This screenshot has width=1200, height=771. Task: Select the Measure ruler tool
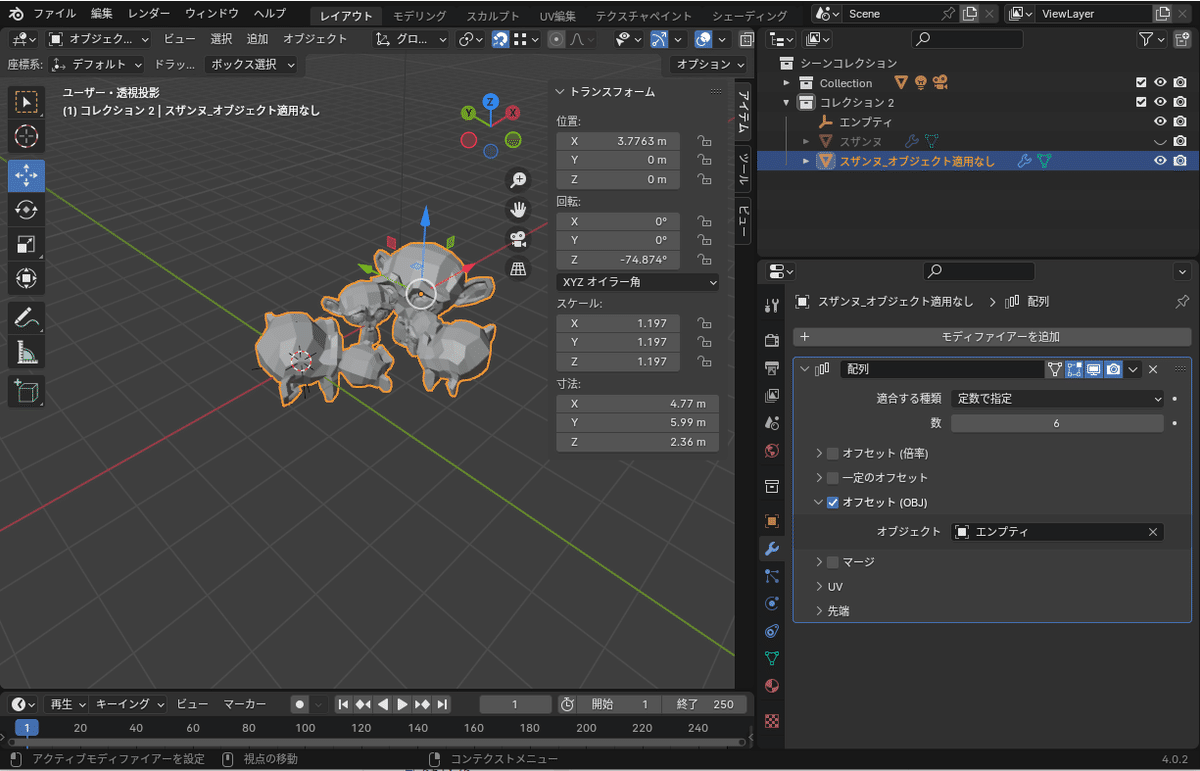coord(26,352)
